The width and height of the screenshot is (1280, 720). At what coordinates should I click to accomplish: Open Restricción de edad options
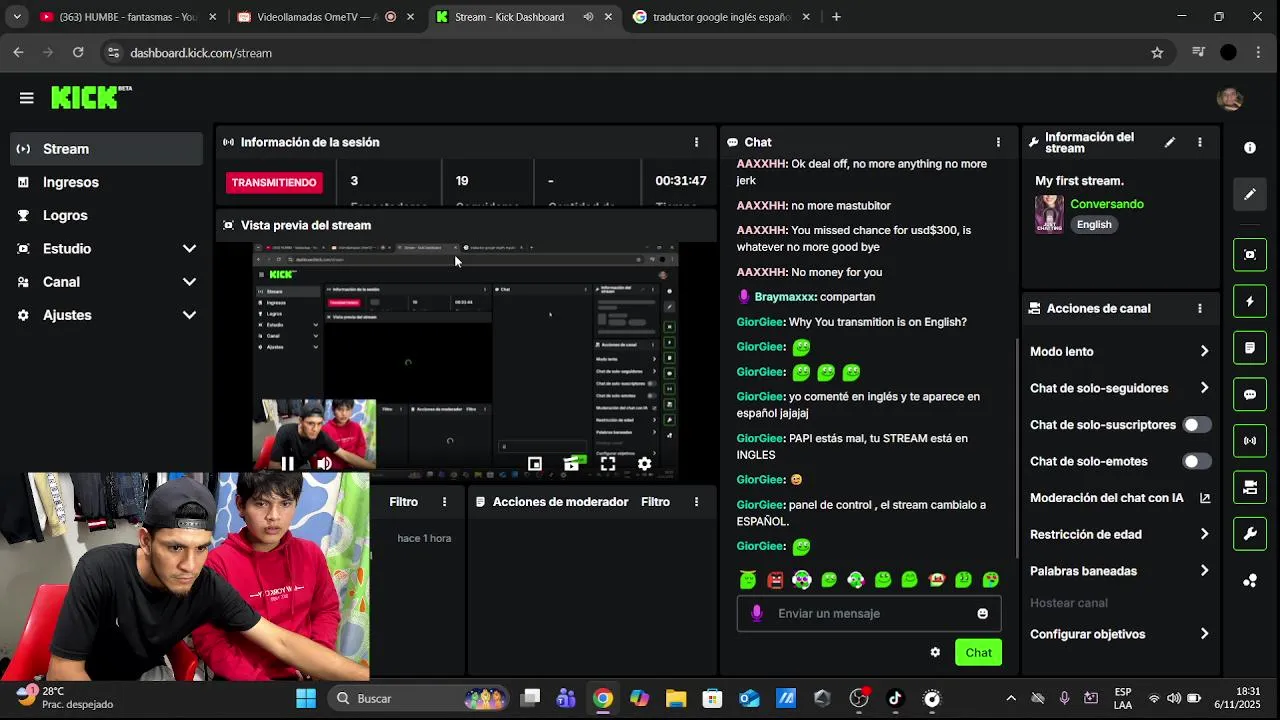pos(1120,535)
